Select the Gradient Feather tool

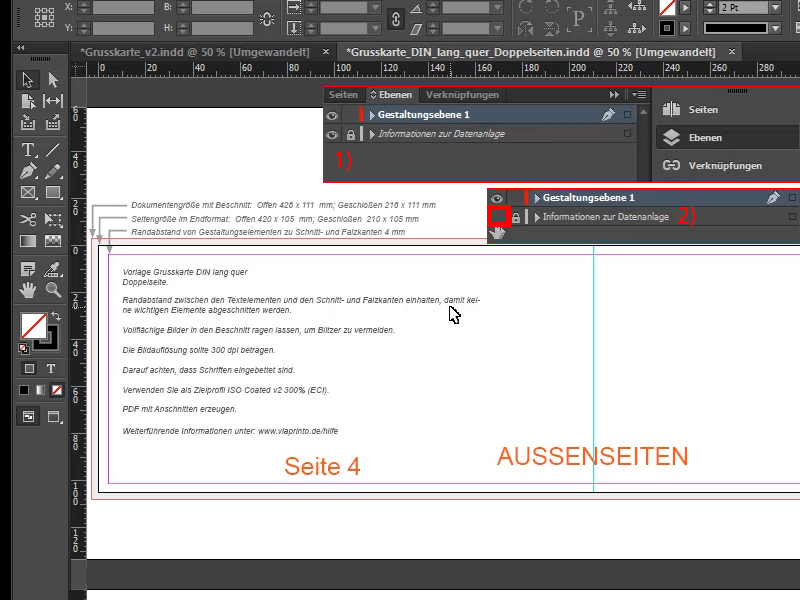[x=53, y=241]
